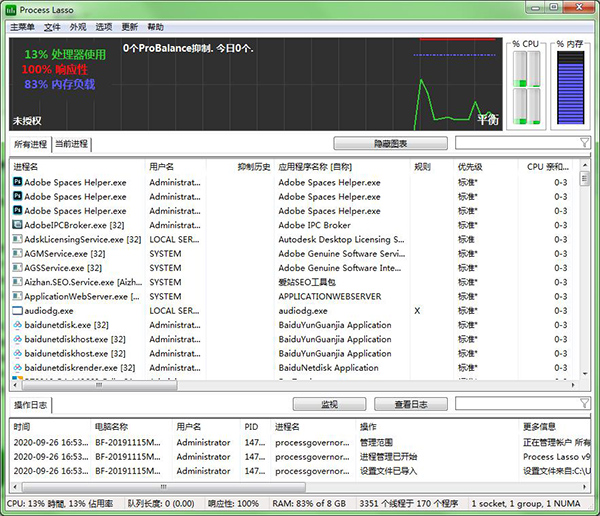Click the Aizhan.SEO.Service.exe process icon
The height and width of the screenshot is (516, 600).
(x=18, y=282)
